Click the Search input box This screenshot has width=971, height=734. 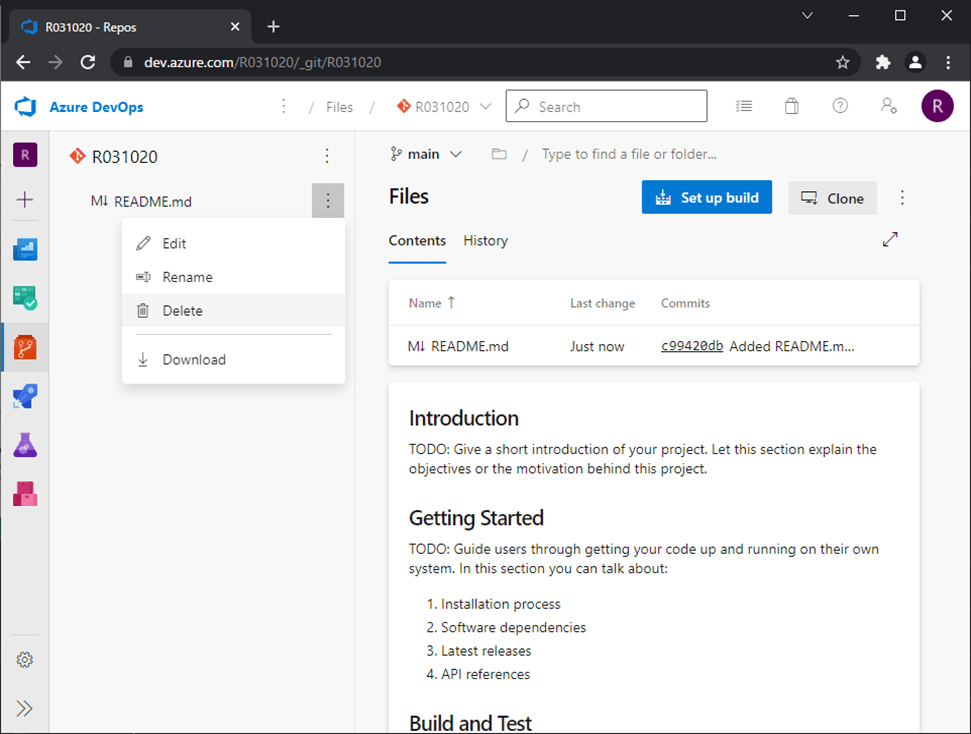[x=606, y=107]
